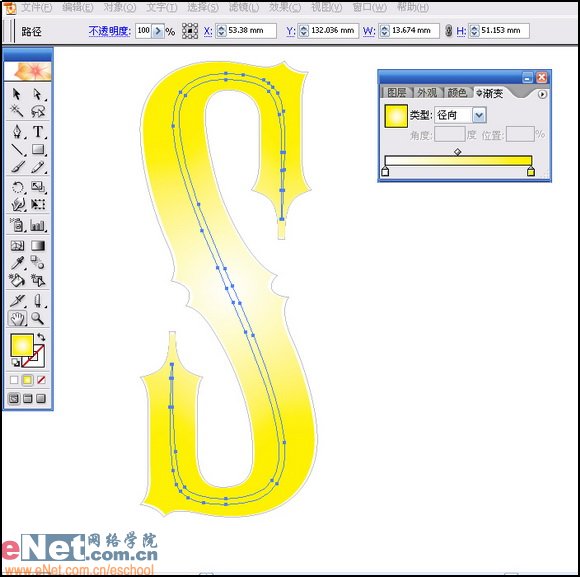Select the Gradient tool in toolbox
The height and width of the screenshot is (577, 580).
pyautogui.click(x=37, y=246)
